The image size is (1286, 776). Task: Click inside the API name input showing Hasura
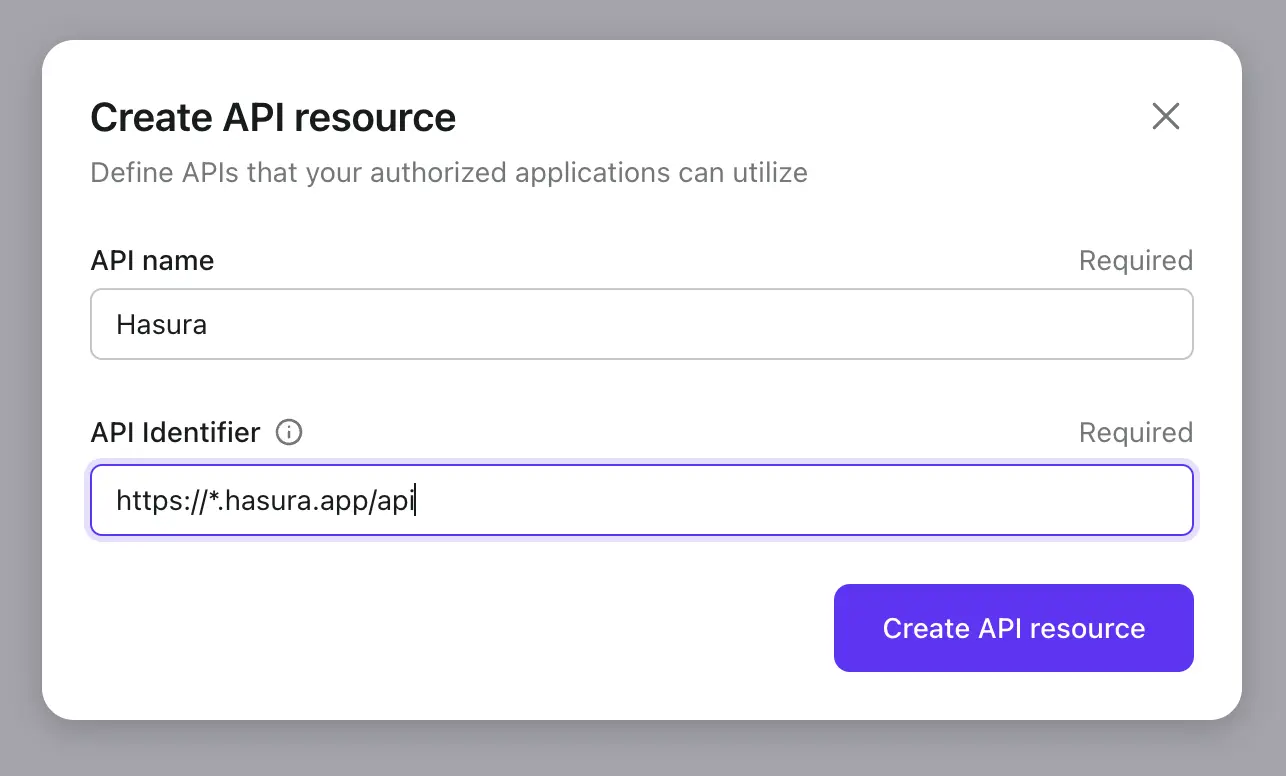[x=641, y=324]
